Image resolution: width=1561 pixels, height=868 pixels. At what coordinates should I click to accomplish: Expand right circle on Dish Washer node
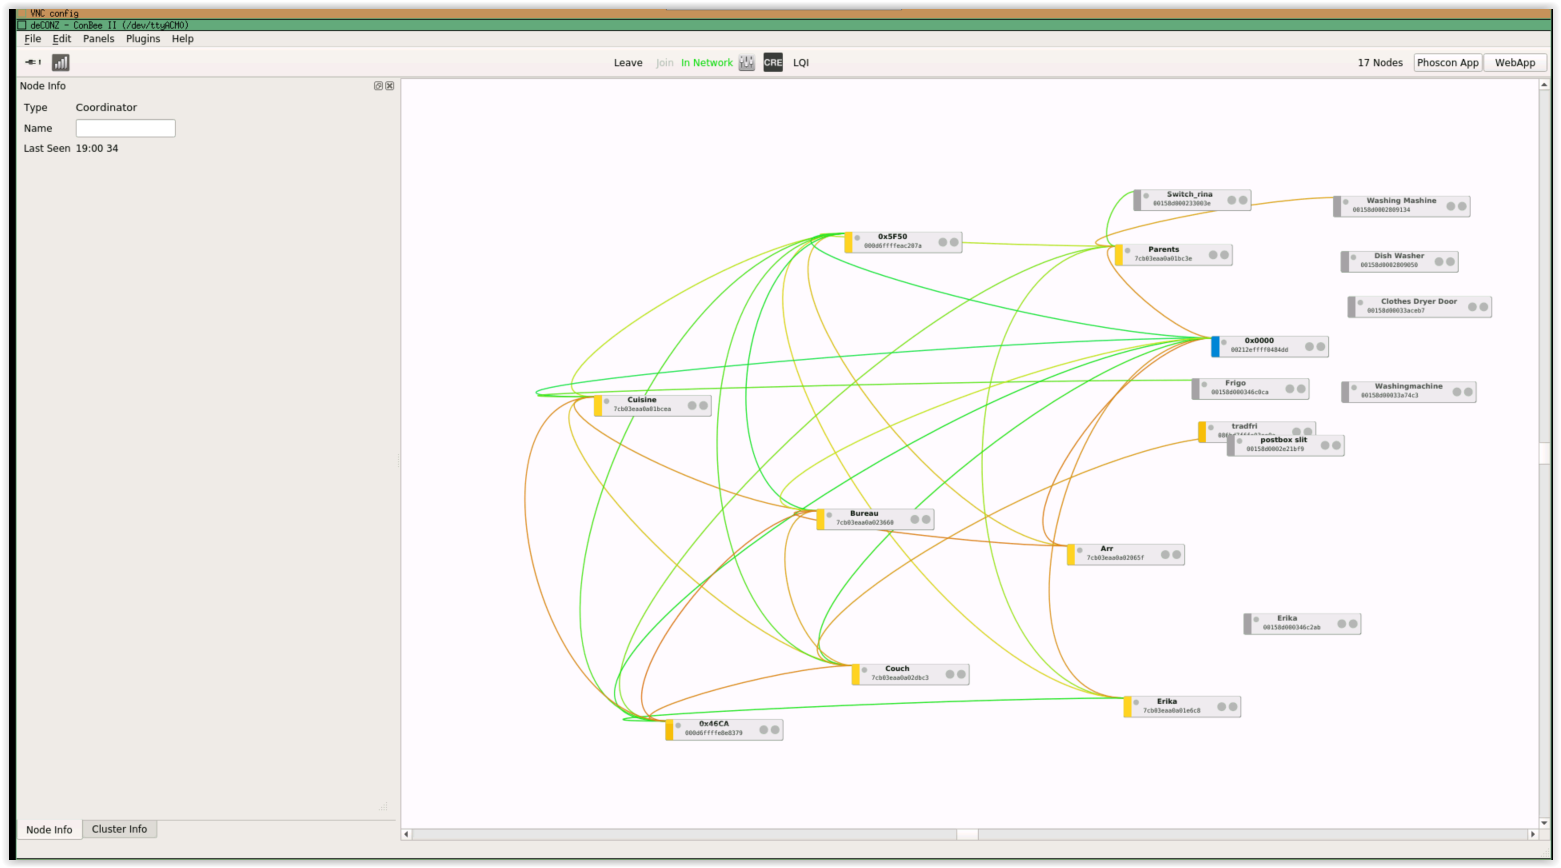(x=1451, y=262)
